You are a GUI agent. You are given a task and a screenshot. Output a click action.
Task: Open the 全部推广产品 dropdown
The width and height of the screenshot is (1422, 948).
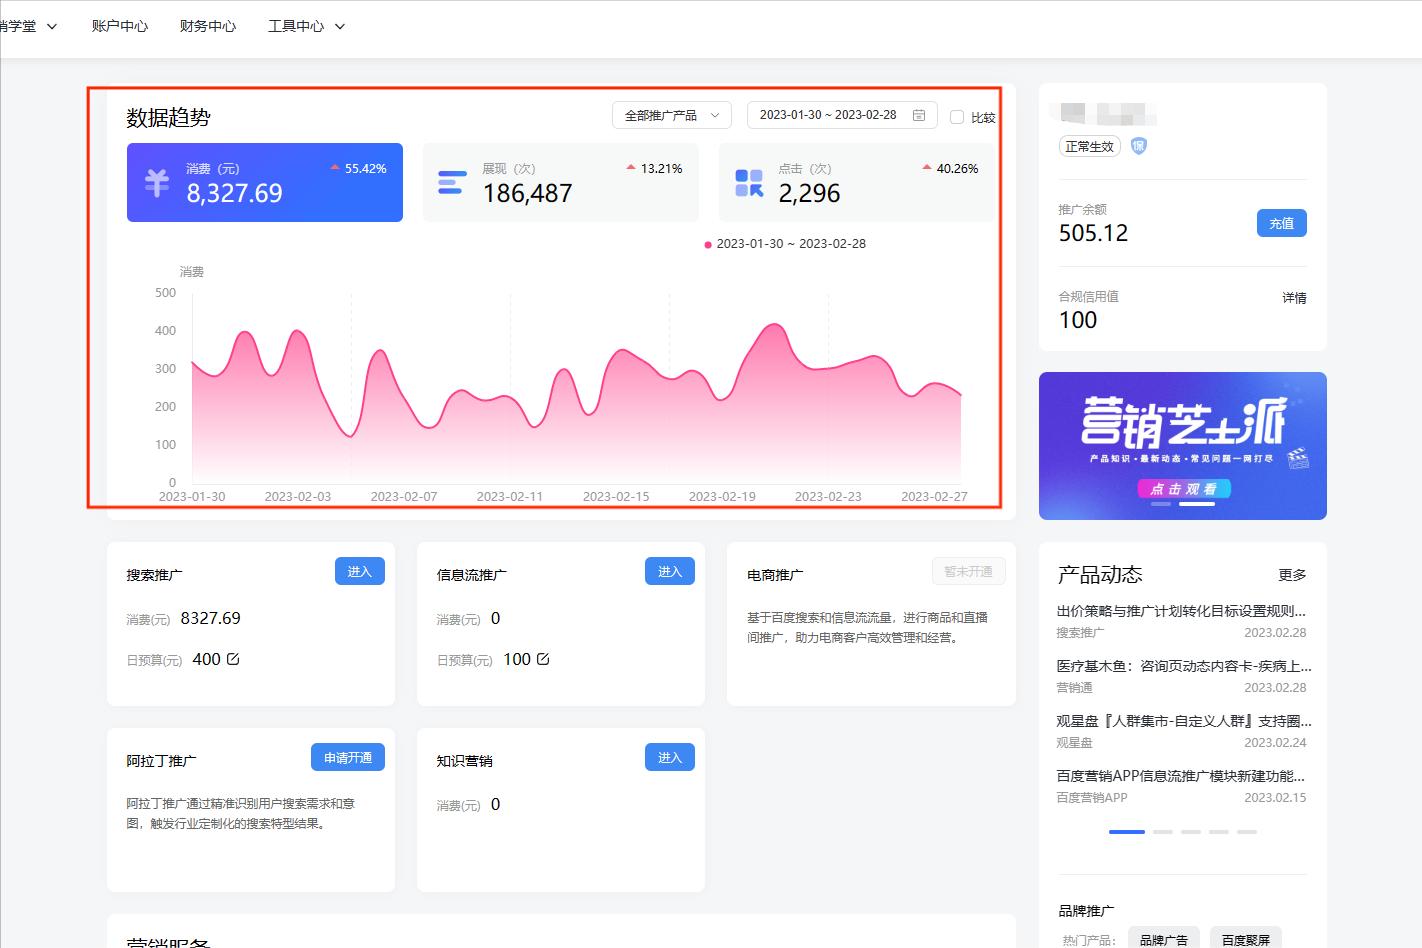(x=671, y=115)
